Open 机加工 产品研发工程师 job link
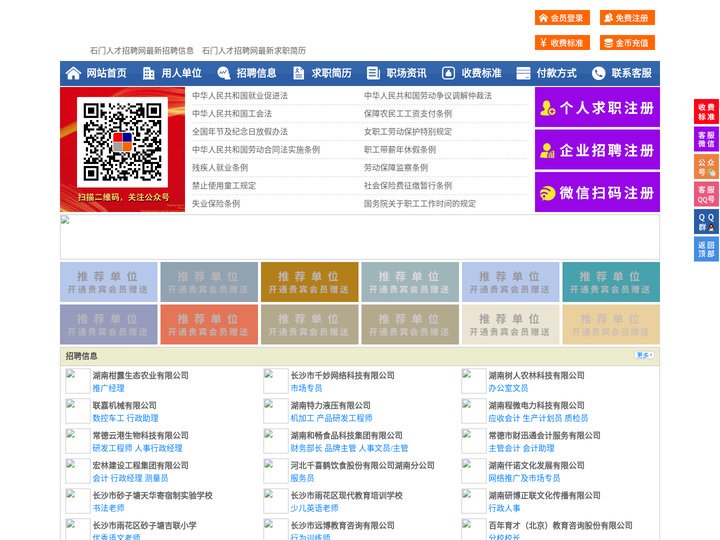 click(x=331, y=418)
